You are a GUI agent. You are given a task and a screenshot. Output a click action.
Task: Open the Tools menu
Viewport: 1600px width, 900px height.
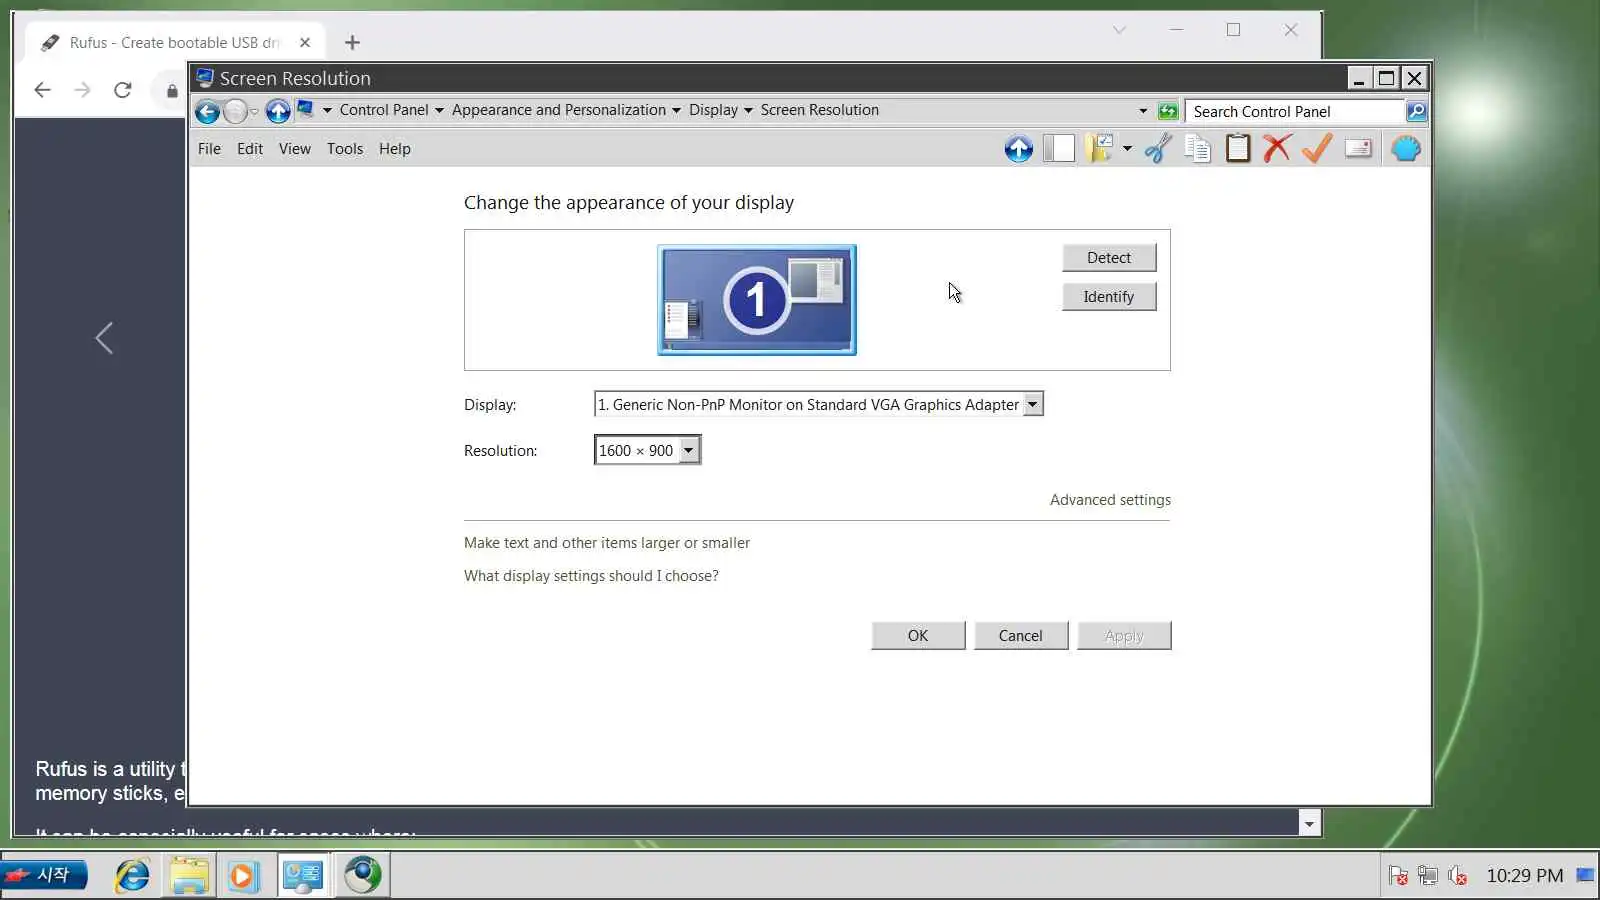click(345, 149)
